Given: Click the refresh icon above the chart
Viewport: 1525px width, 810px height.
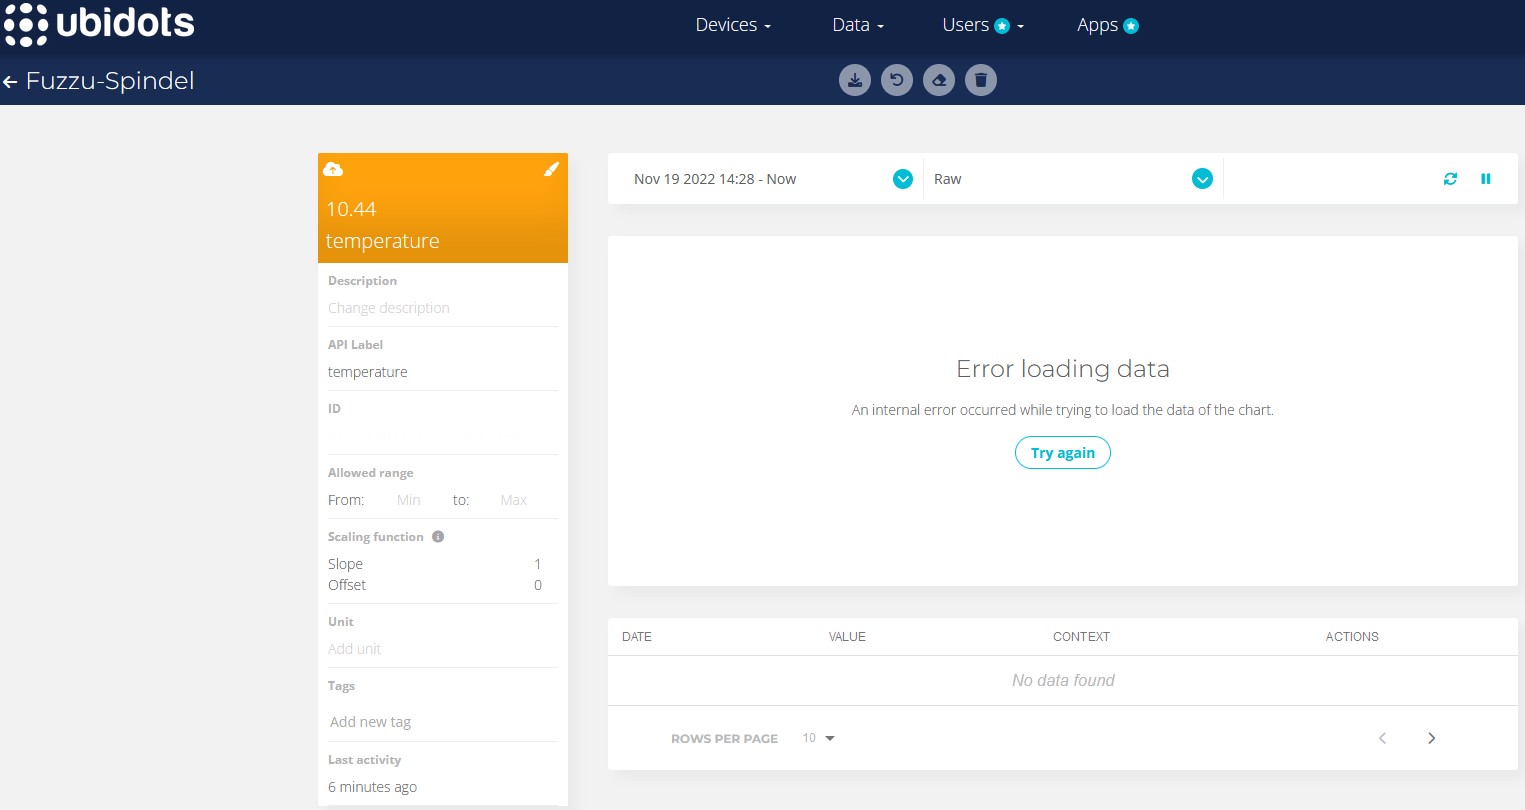Looking at the screenshot, I should (1450, 179).
